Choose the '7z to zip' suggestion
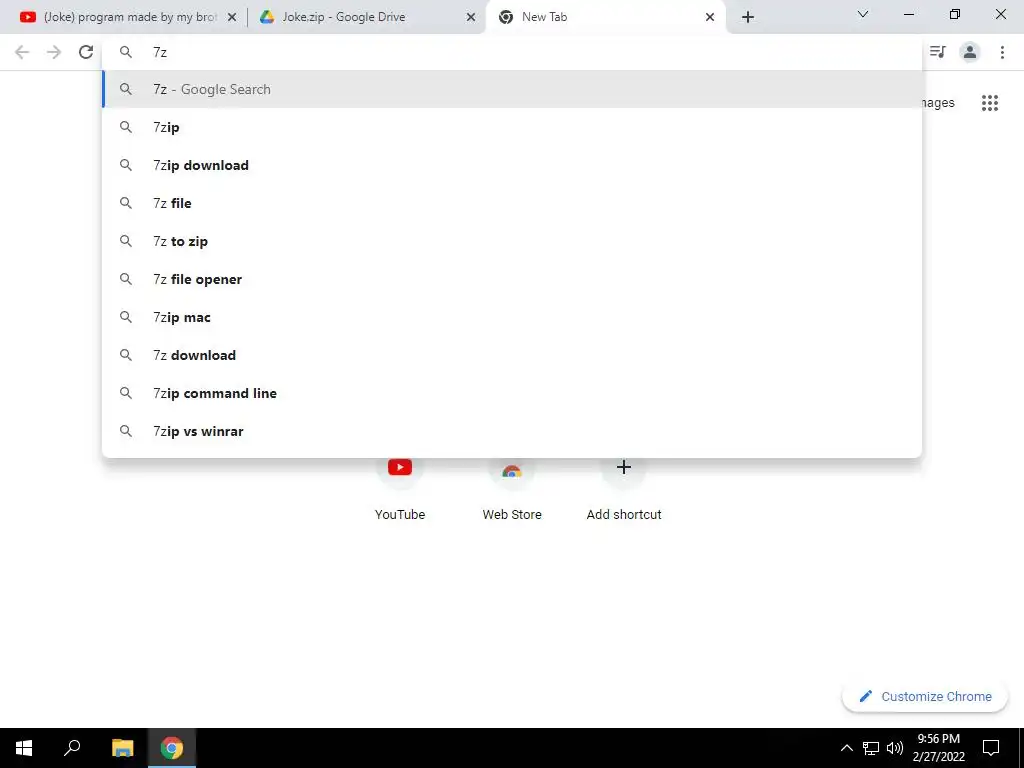This screenshot has width=1024, height=768. pyautogui.click(x=512, y=241)
